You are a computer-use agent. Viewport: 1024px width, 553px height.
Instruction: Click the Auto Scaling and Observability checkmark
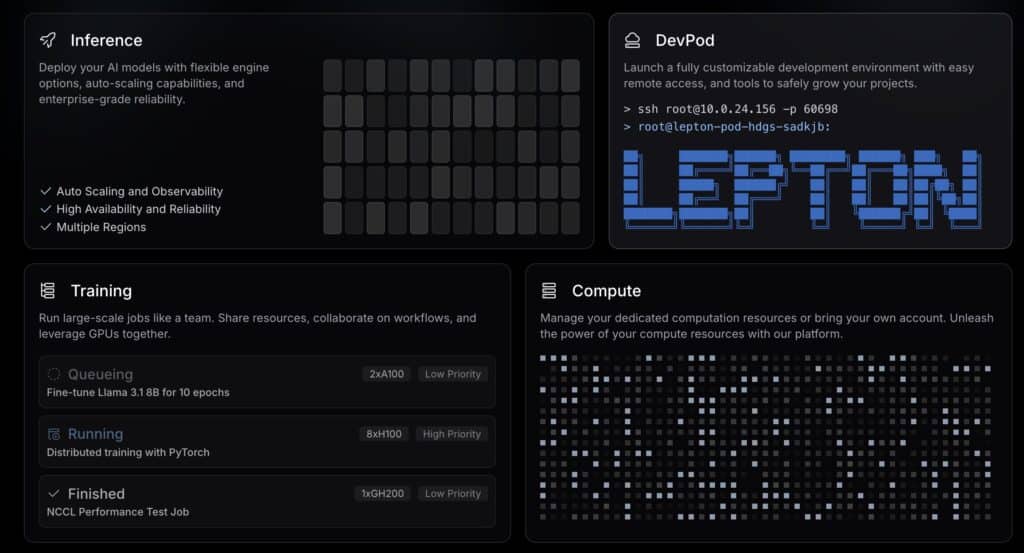(46, 191)
